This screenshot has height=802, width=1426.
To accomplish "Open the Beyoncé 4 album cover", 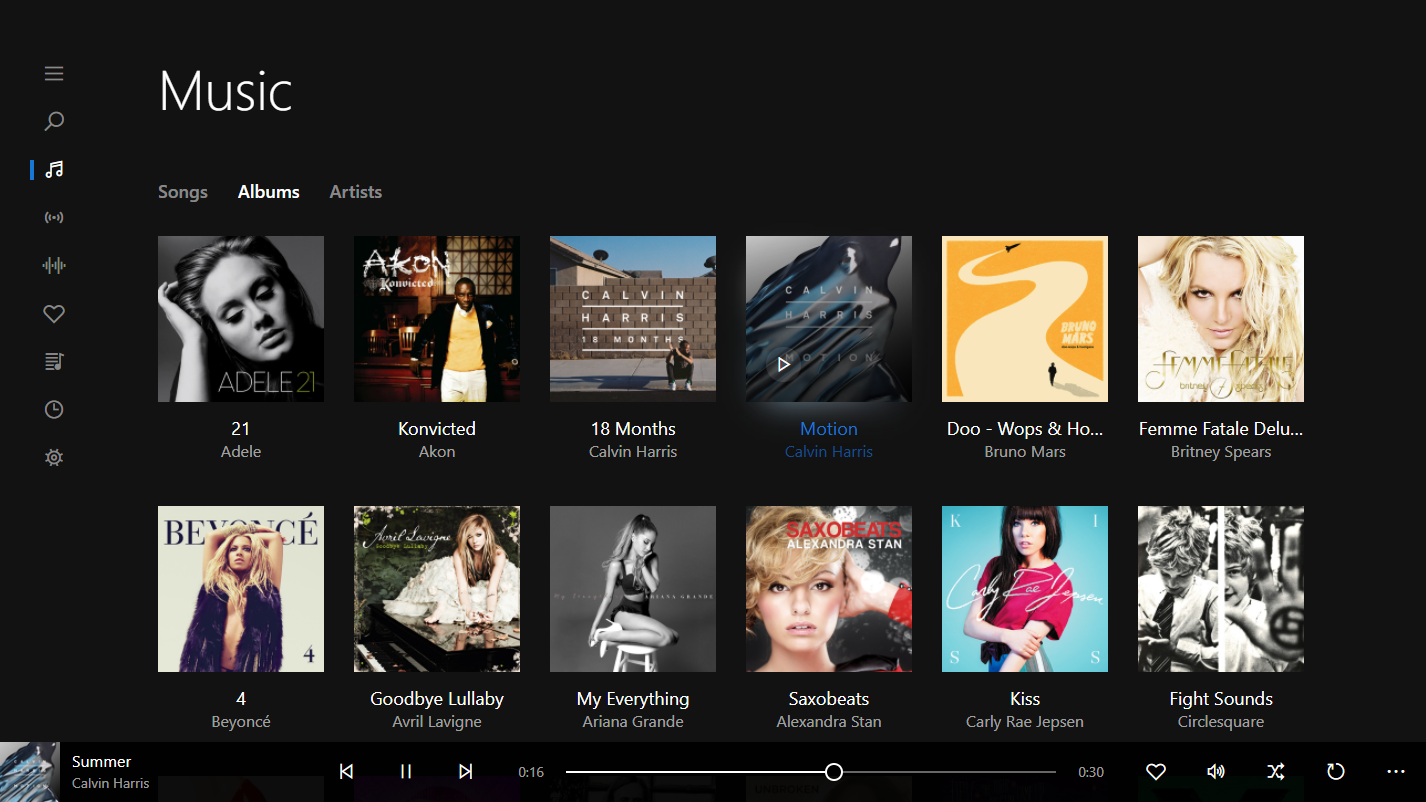I will pos(241,589).
